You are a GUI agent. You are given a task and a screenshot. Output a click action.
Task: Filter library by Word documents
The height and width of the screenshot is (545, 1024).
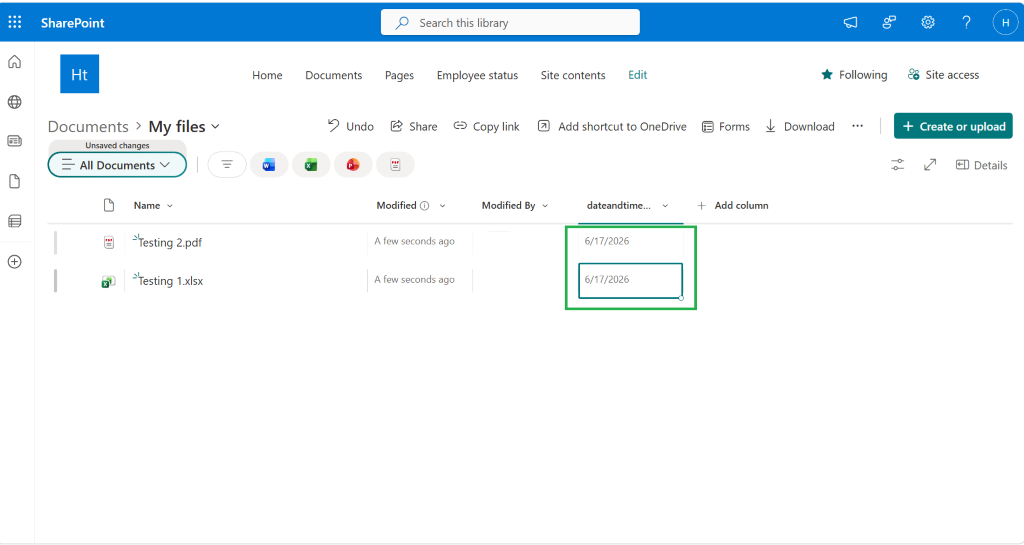pyautogui.click(x=268, y=165)
